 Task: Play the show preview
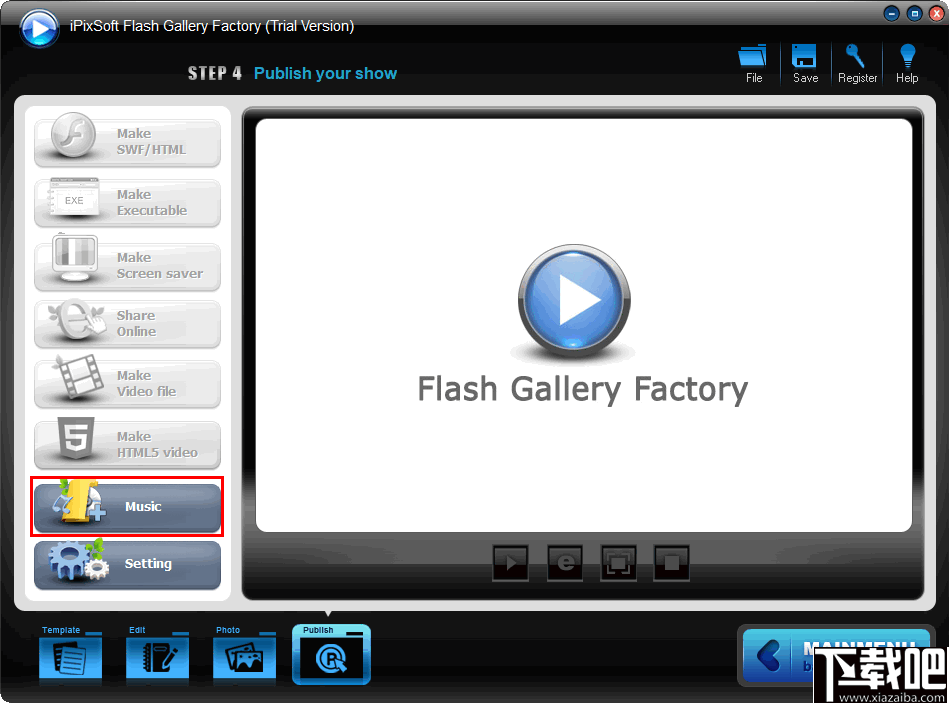[x=510, y=562]
